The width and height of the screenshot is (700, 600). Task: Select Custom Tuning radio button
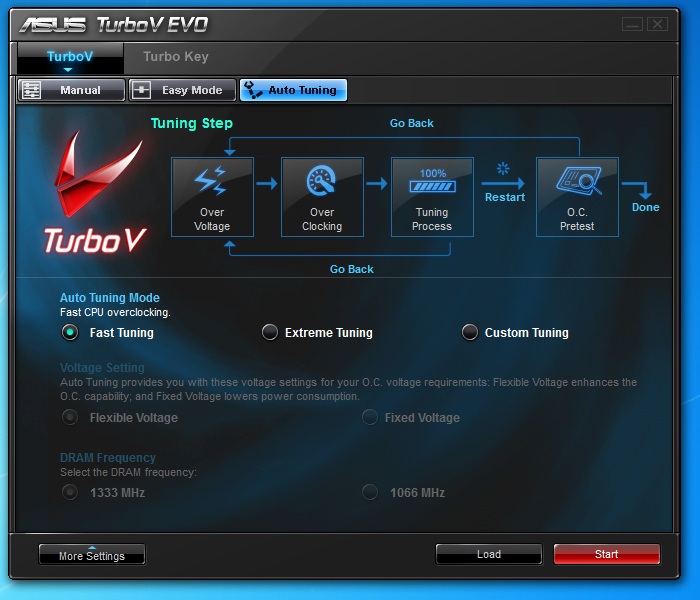coord(470,332)
